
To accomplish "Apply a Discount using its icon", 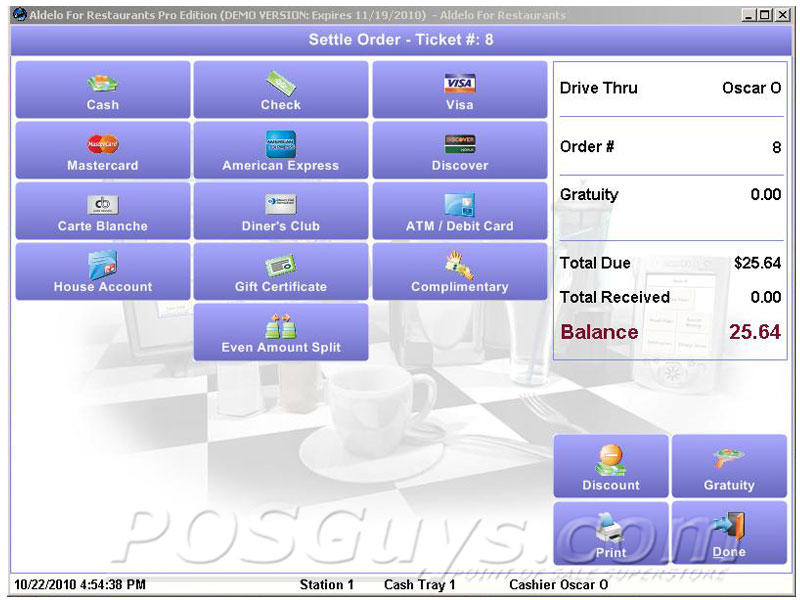I will pos(611,461).
